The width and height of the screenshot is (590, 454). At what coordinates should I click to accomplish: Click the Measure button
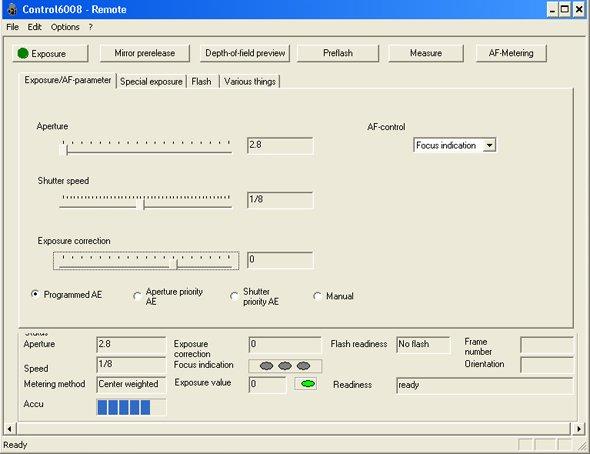[x=426, y=53]
